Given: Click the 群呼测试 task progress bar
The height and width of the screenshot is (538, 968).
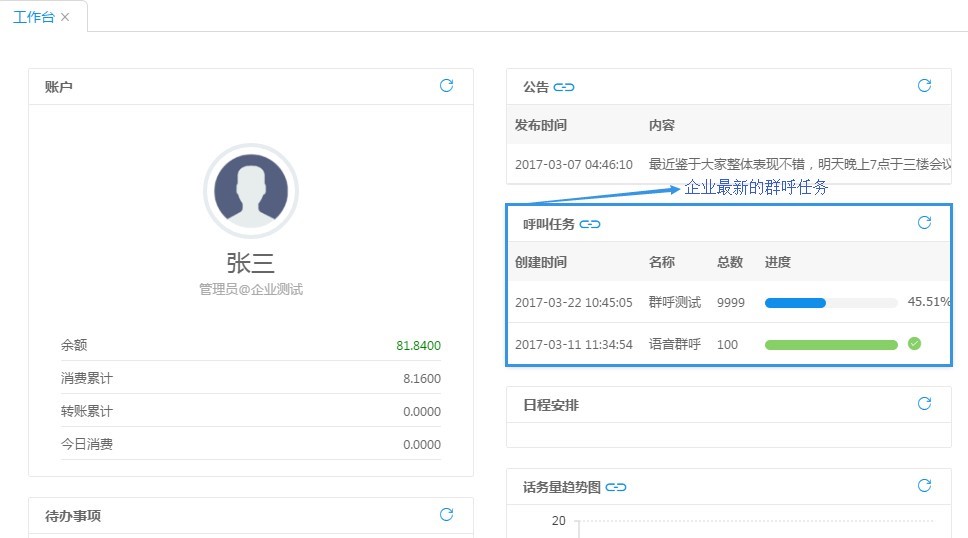Looking at the screenshot, I should (x=830, y=302).
